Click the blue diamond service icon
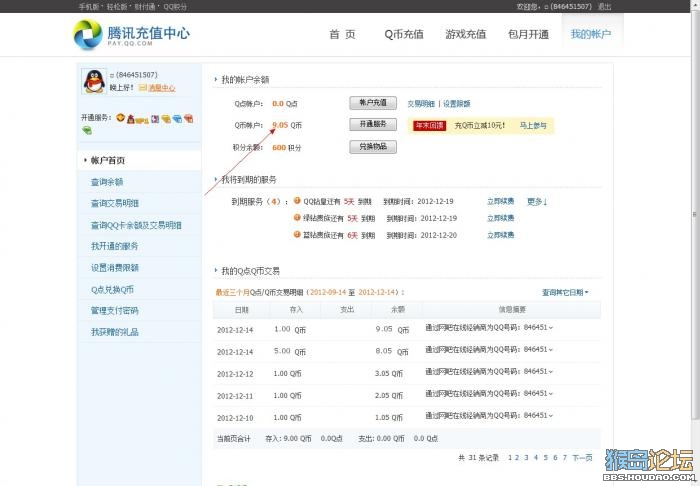This screenshot has height=486, width=700. click(x=177, y=119)
